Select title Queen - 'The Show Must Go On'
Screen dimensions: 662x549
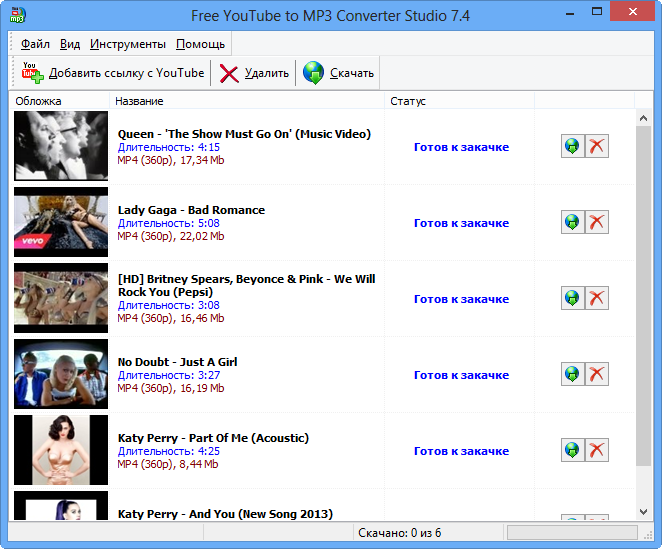click(x=244, y=134)
